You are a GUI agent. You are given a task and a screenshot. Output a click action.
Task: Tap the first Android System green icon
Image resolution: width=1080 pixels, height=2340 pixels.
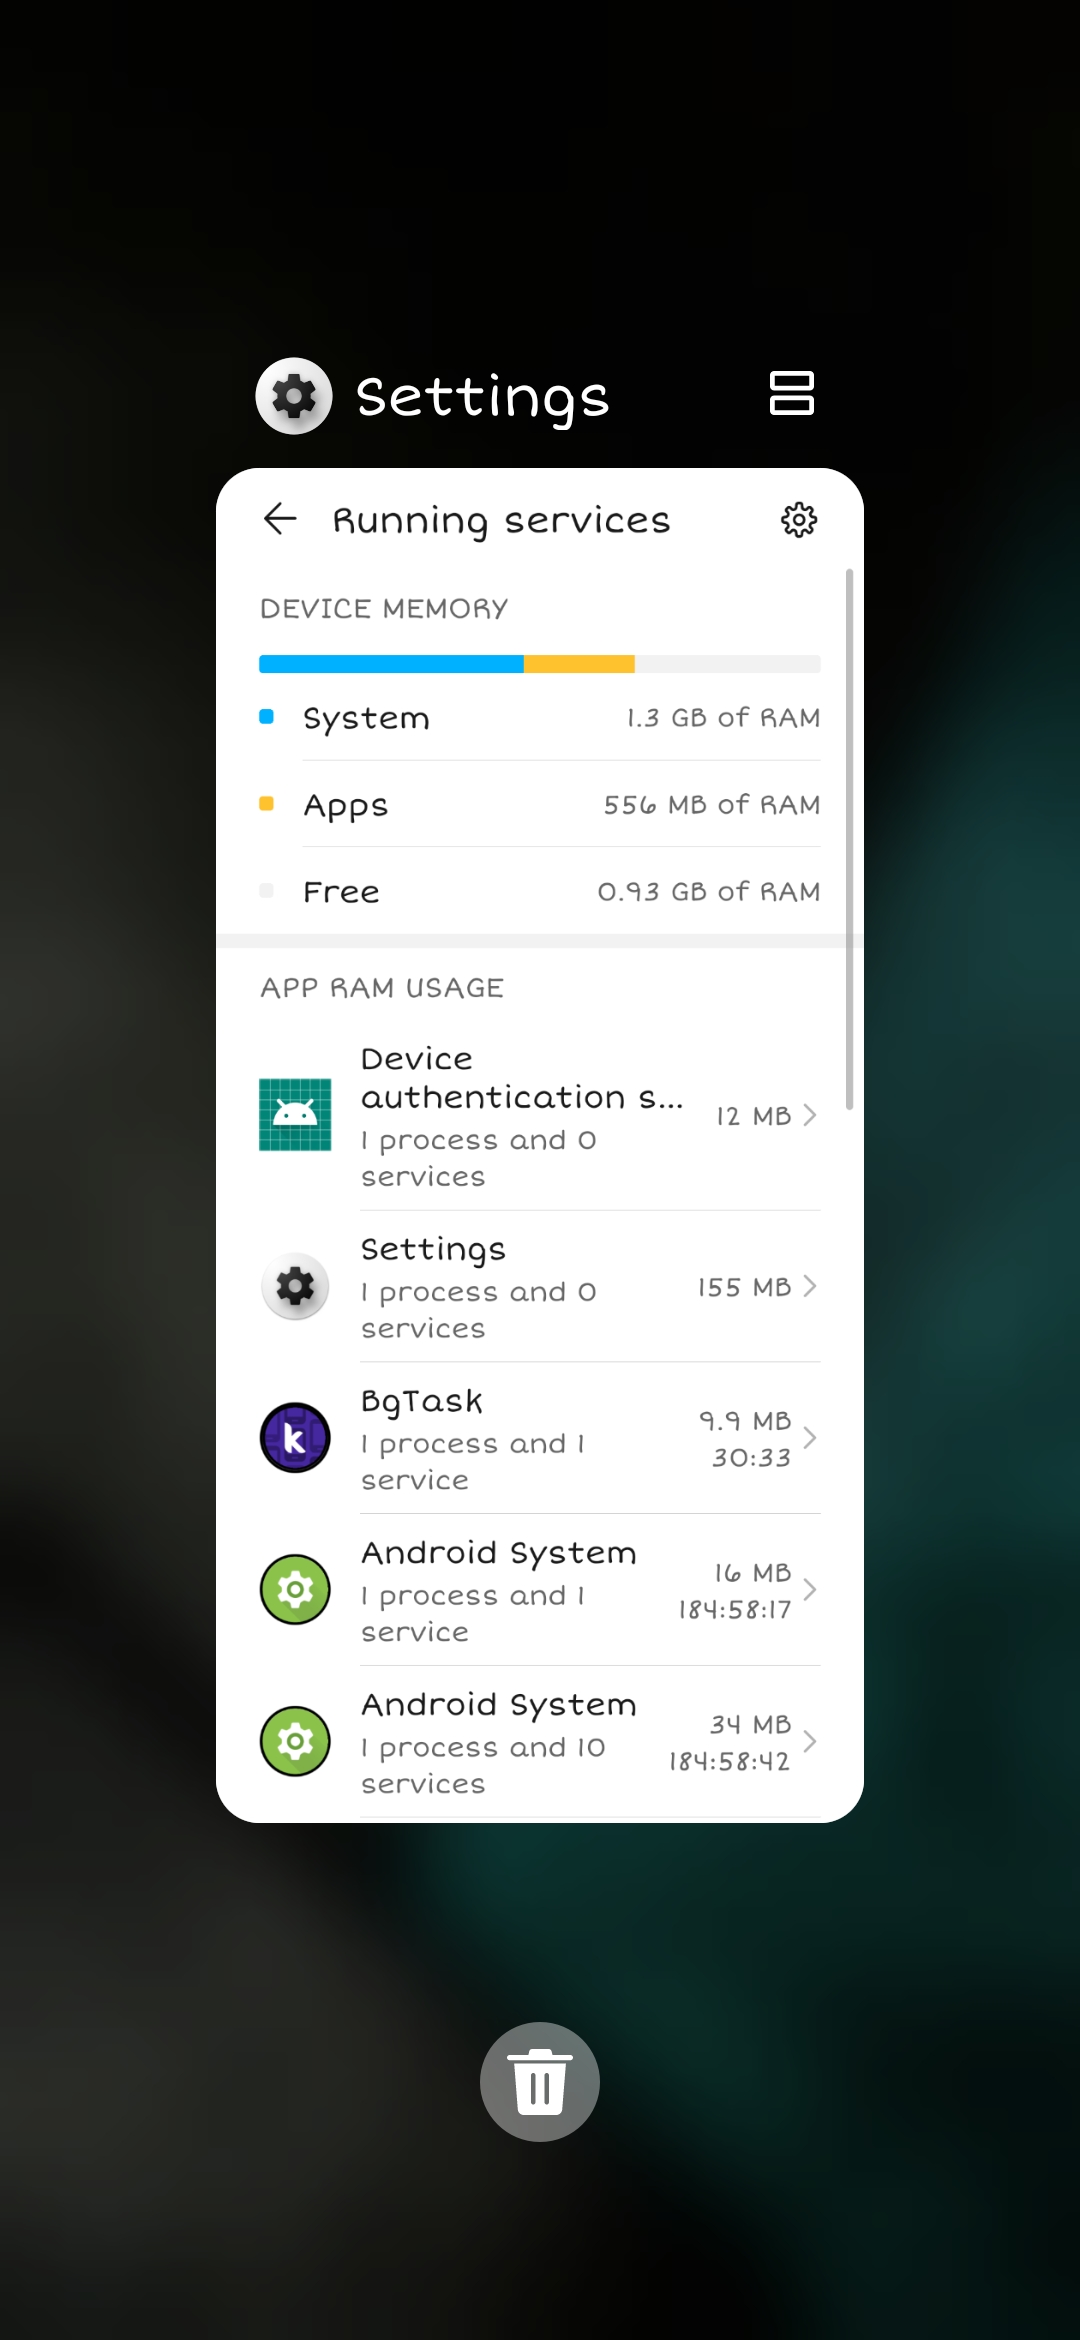click(295, 1590)
